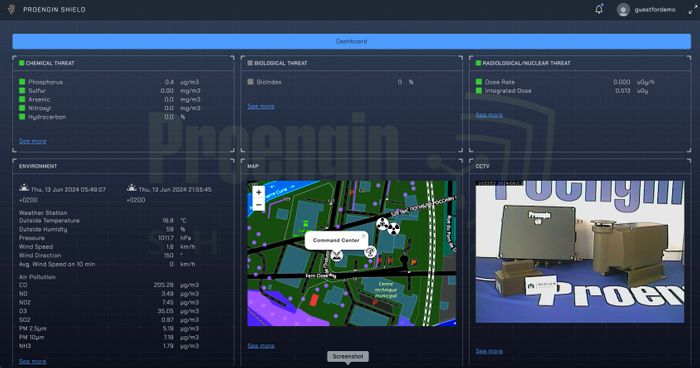Click the Weather Station heading
This screenshot has height=368, width=700.
pos(43,213)
